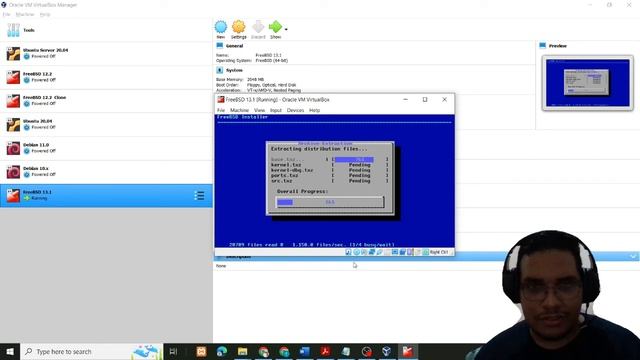
Task: Close the FreeBSD 13.1 VM window
Action: pyautogui.click(x=444, y=100)
